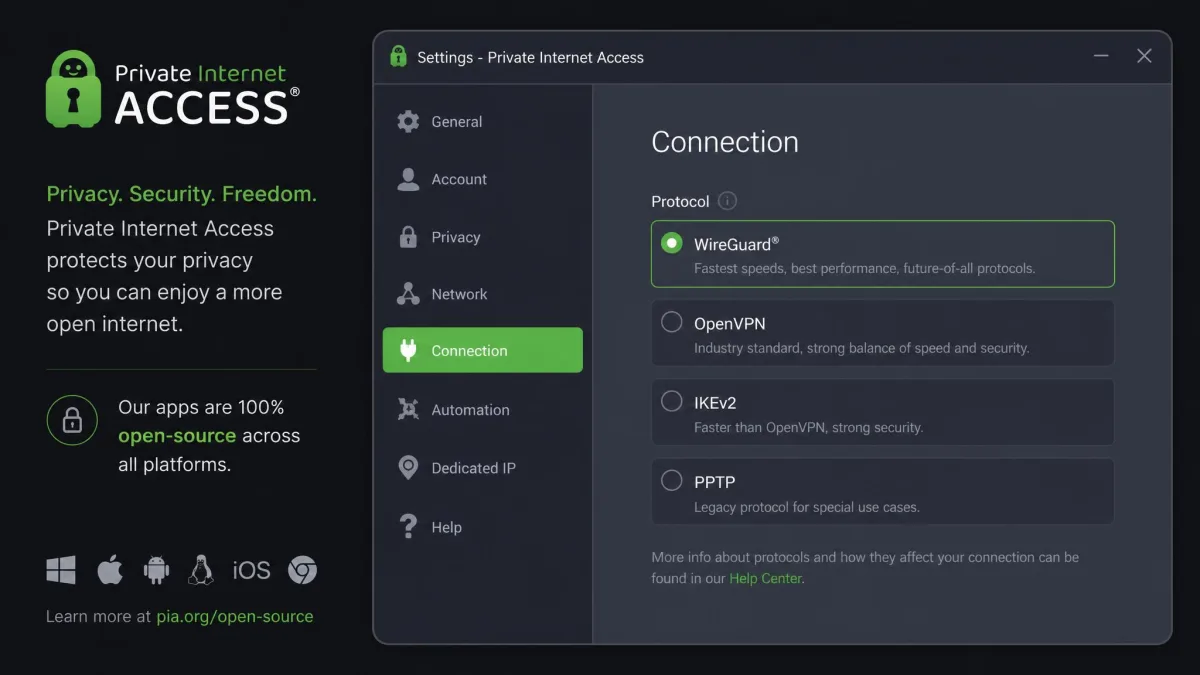Go to the Automation tab
The image size is (1200, 675).
[x=482, y=410]
